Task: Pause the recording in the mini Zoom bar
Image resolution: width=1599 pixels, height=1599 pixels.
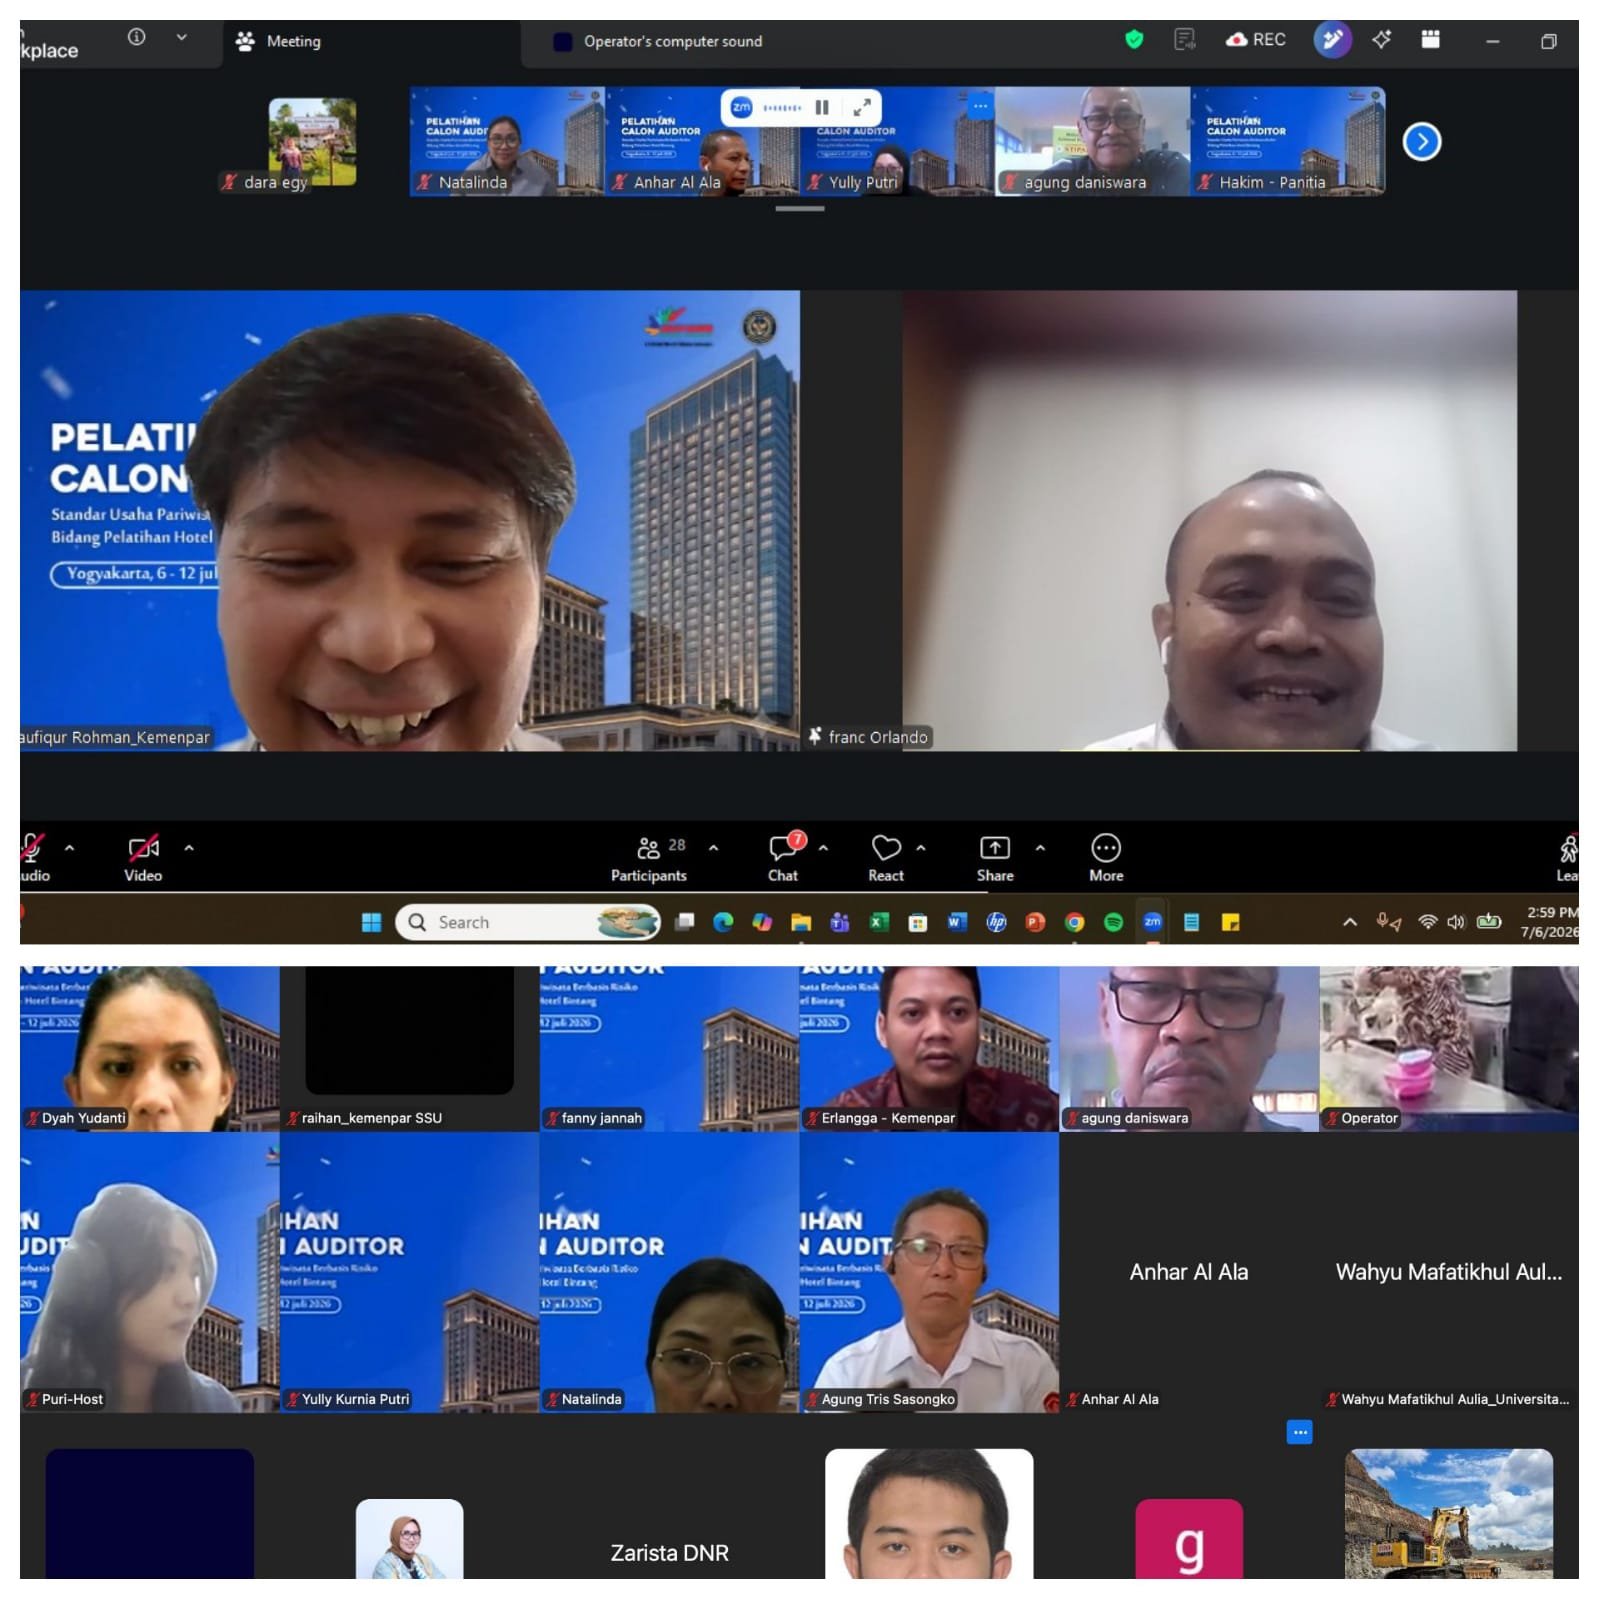Action: pyautogui.click(x=822, y=107)
